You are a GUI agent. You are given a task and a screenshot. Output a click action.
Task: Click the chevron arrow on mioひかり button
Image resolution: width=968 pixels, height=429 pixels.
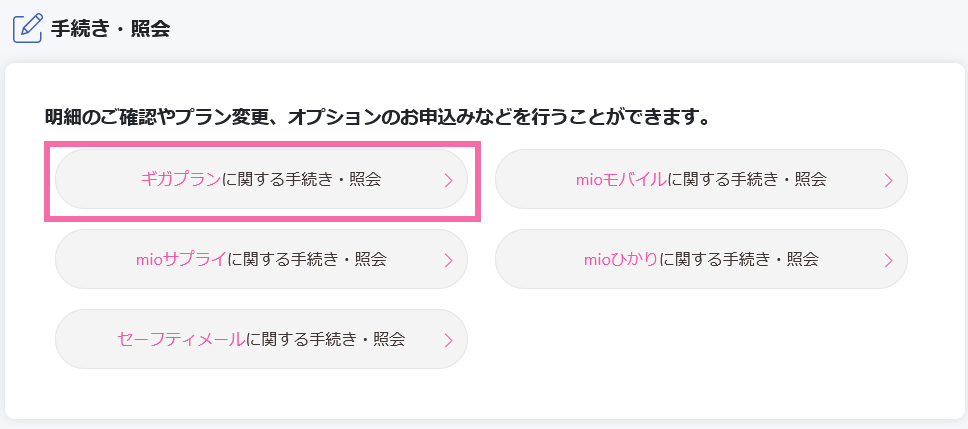889,260
